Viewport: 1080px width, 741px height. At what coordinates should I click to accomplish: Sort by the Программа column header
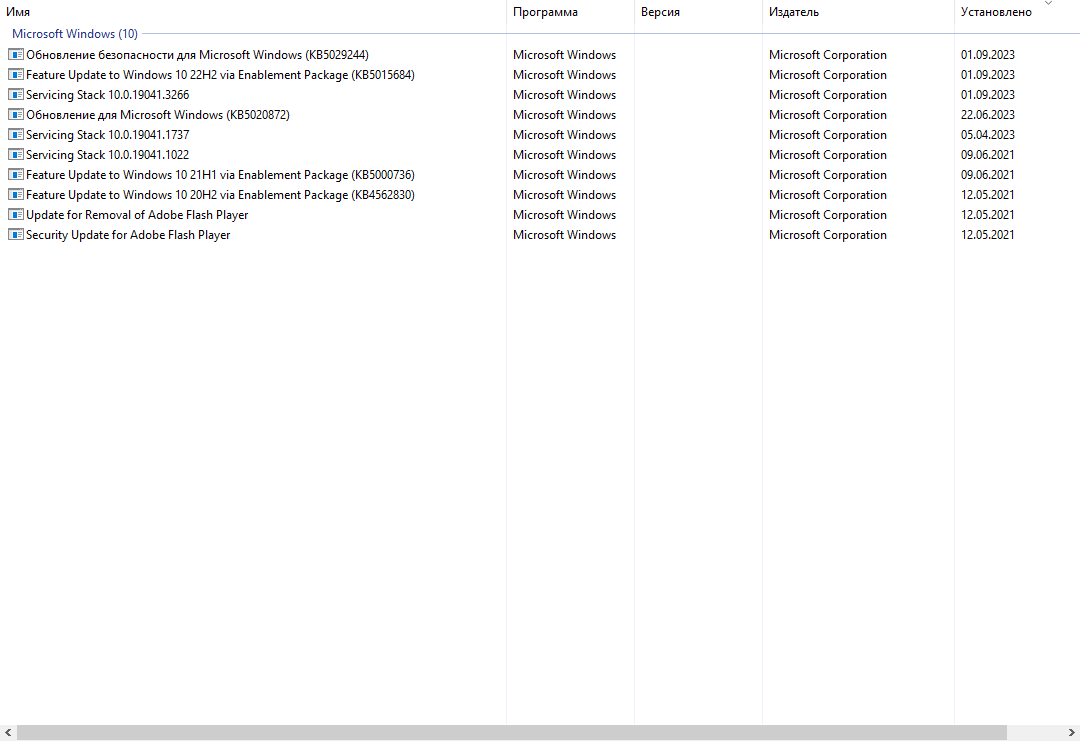point(570,12)
